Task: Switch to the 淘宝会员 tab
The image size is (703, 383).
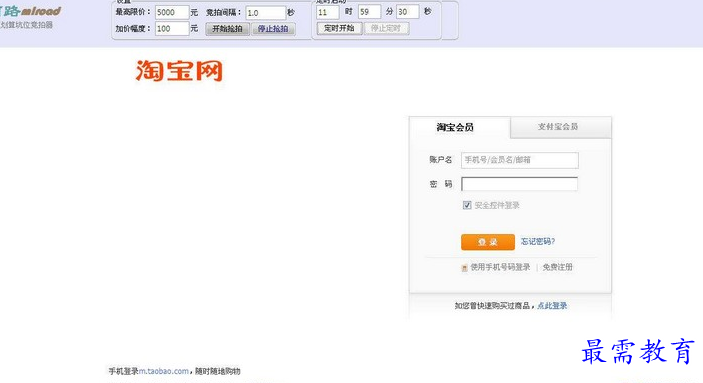Action: click(460, 127)
